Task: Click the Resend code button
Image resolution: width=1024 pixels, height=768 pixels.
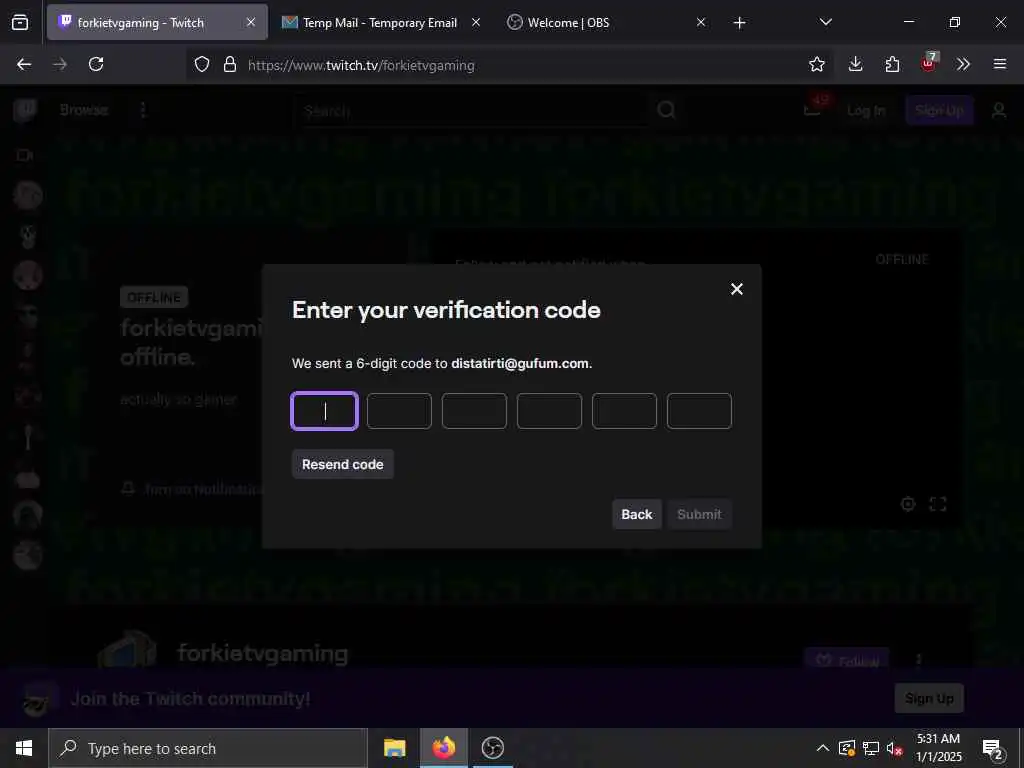Action: click(343, 464)
